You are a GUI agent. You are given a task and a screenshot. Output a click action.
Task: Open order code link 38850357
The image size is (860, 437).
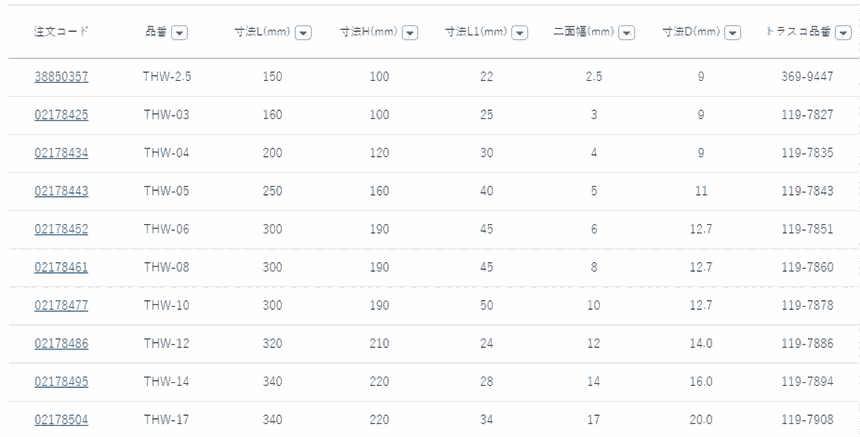click(61, 77)
